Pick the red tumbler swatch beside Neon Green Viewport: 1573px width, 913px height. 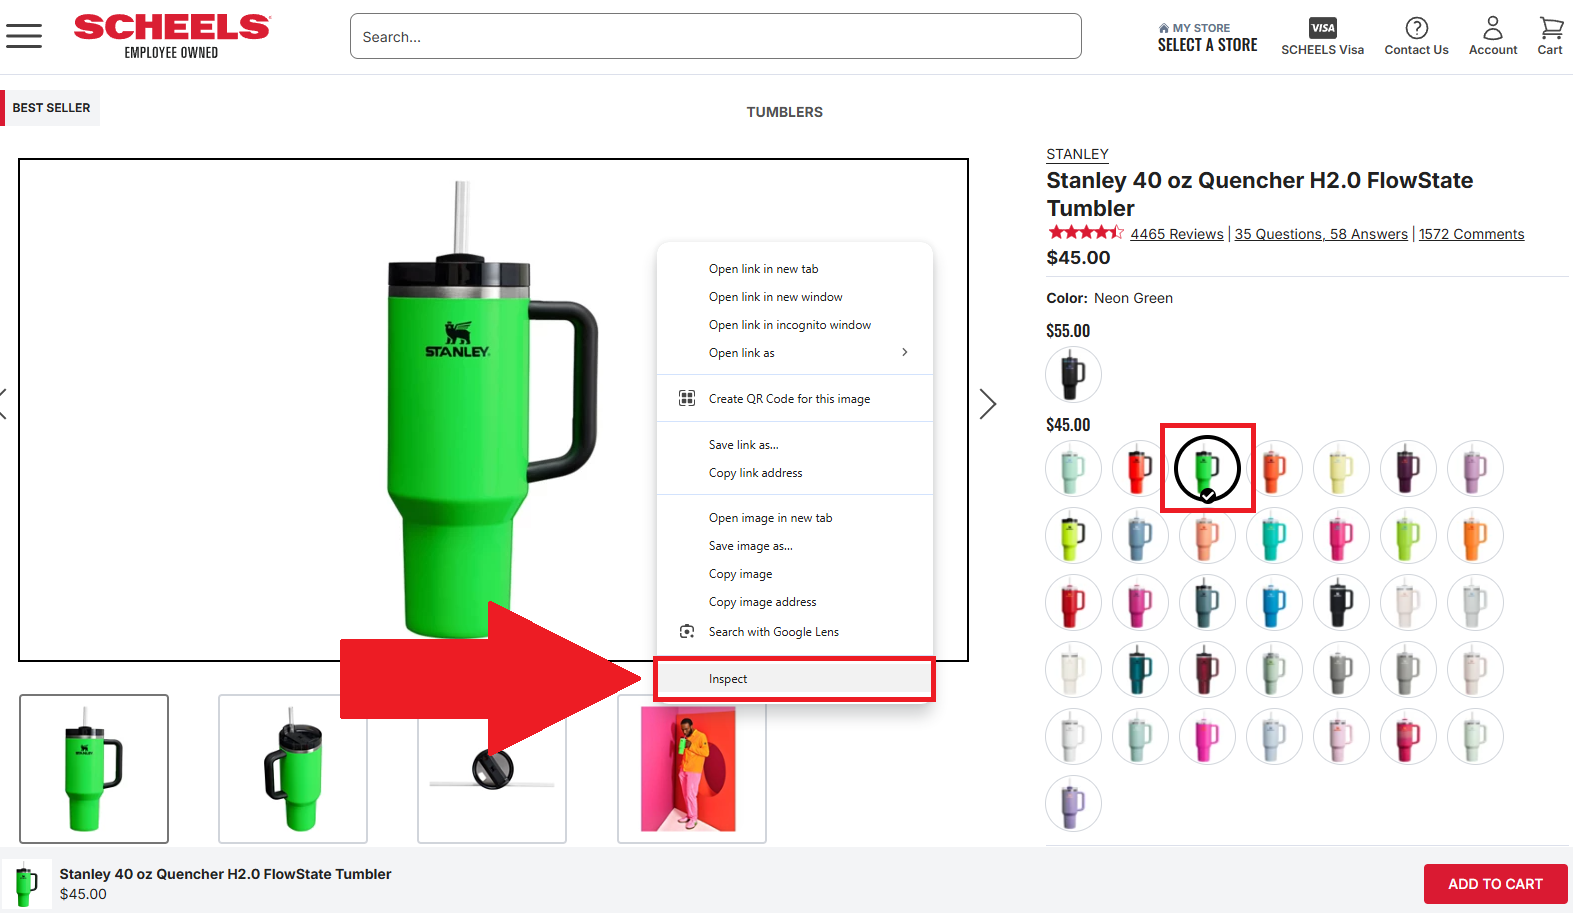(1139, 468)
